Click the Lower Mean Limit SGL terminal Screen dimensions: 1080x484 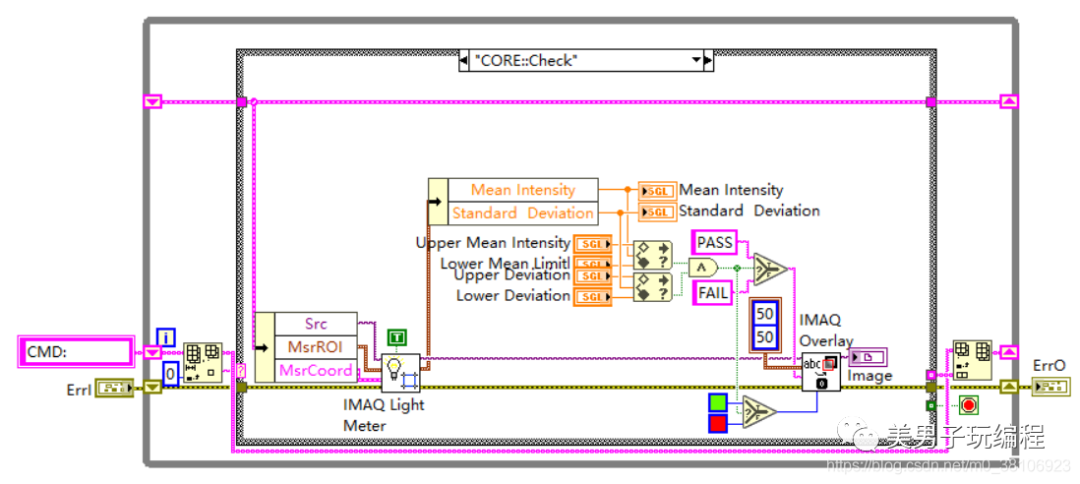click(592, 264)
